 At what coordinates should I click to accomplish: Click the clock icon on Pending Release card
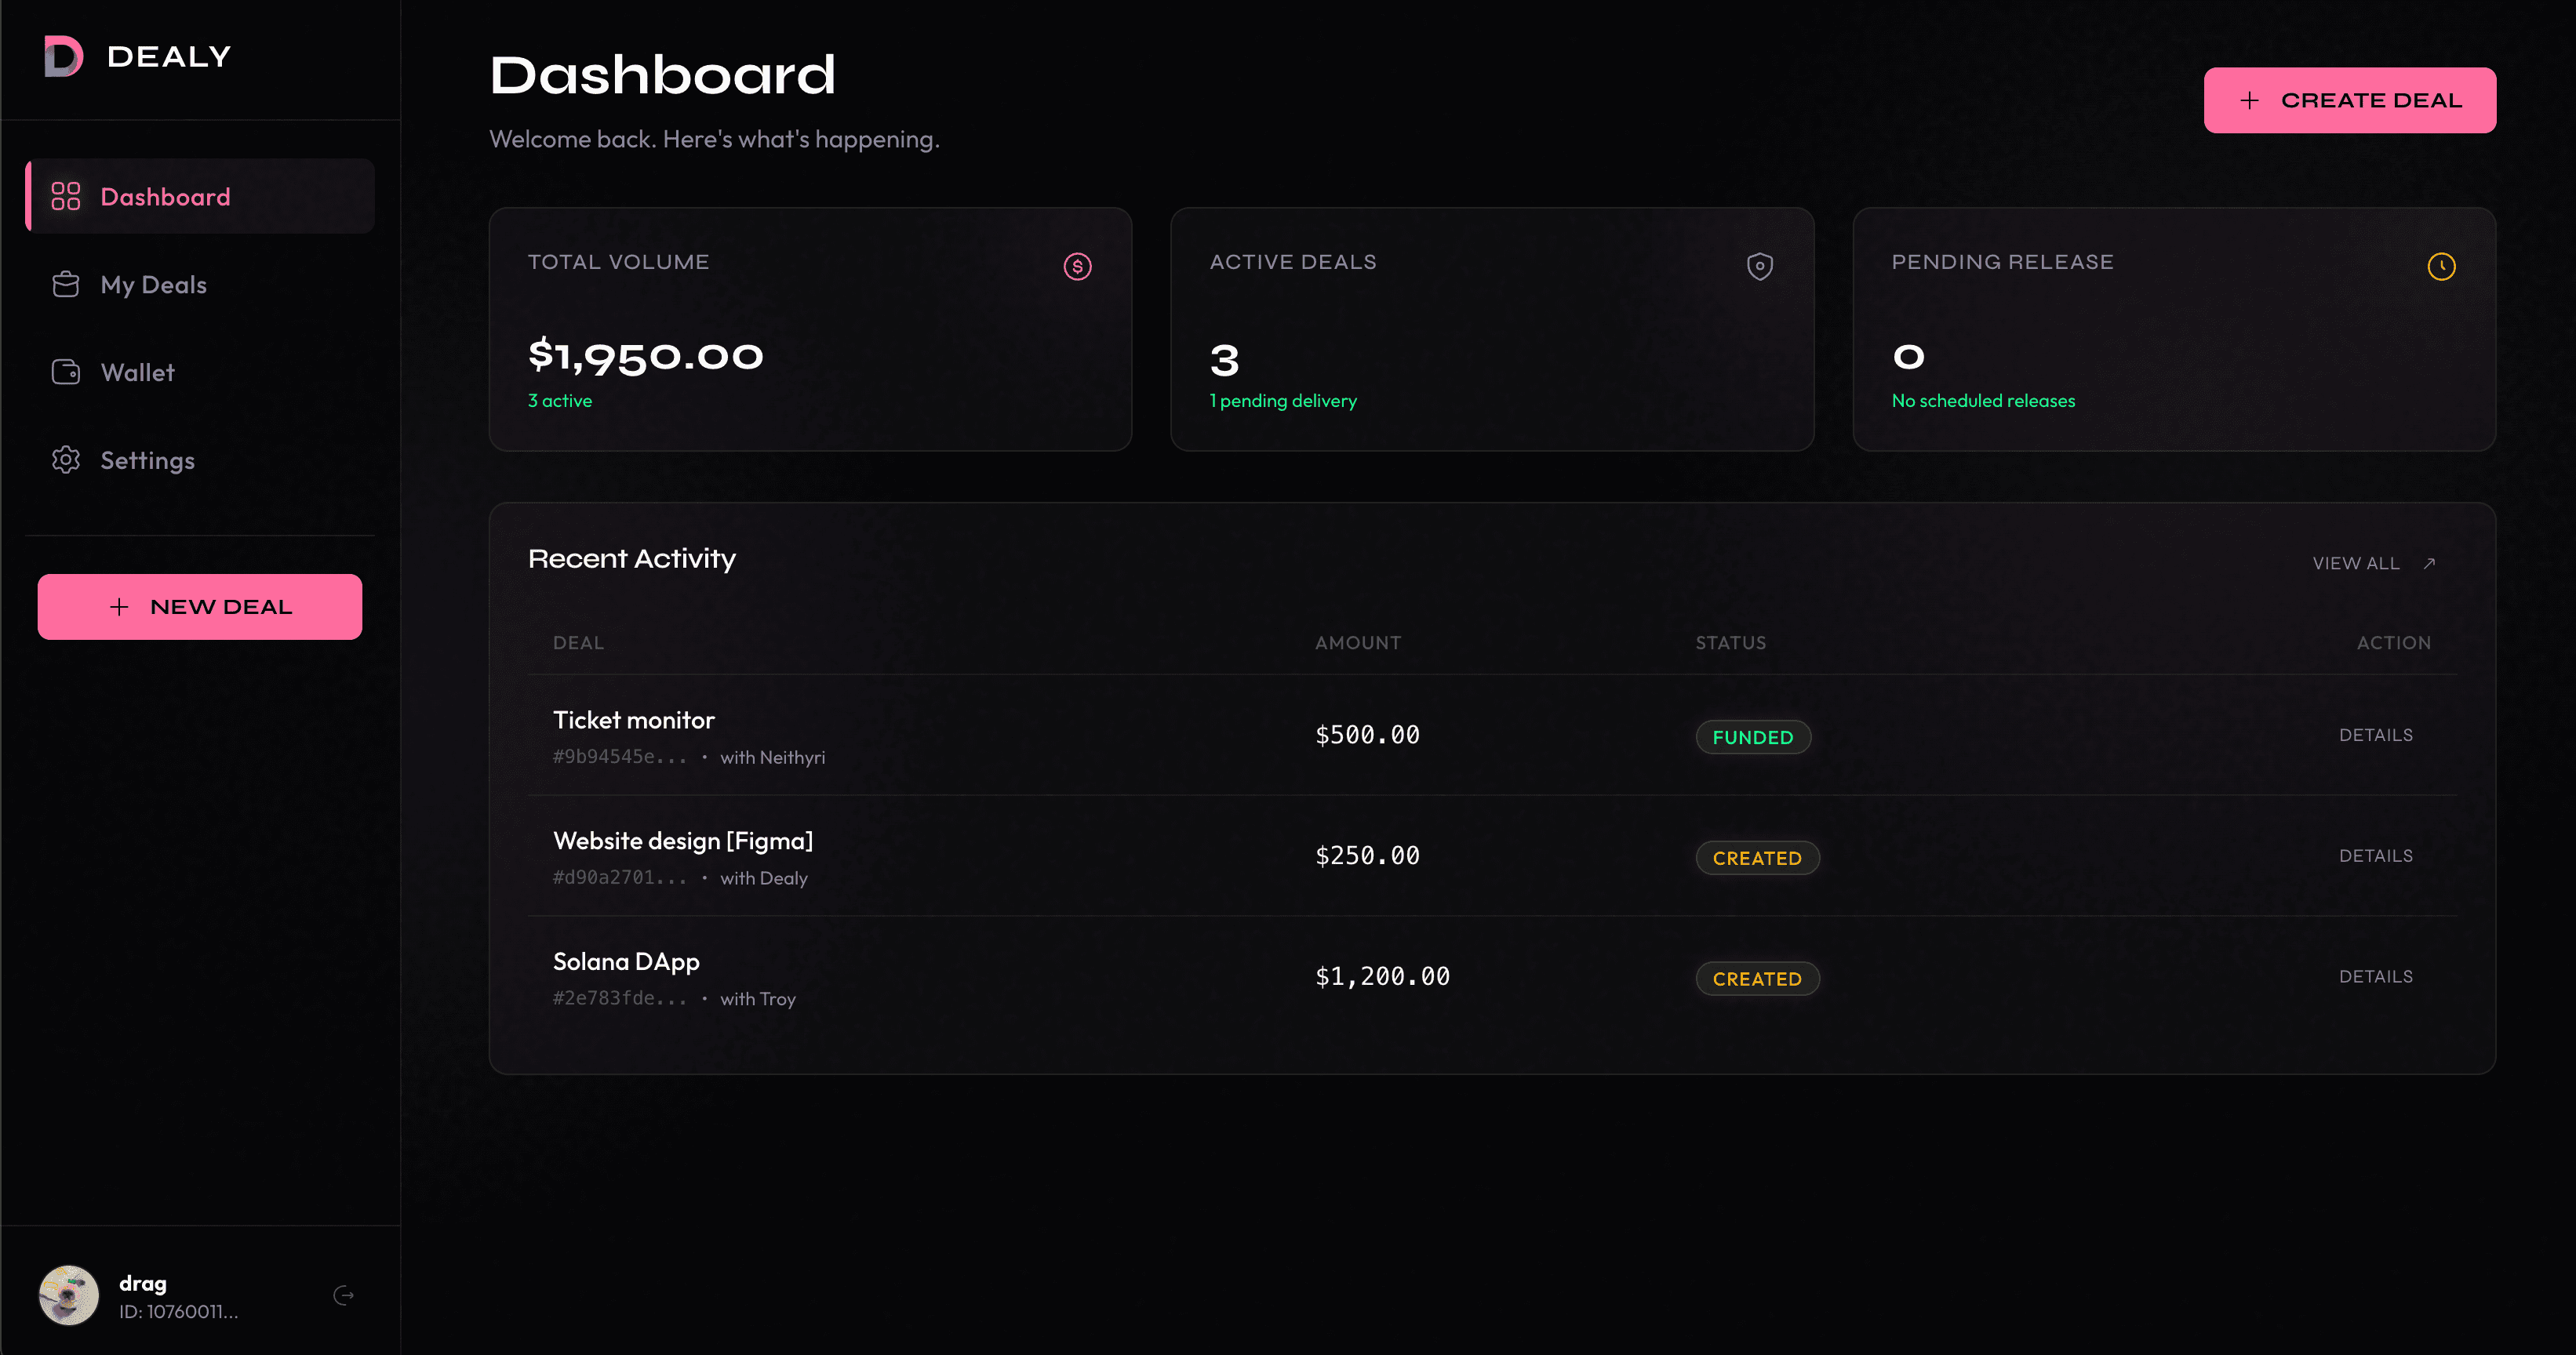2442,266
